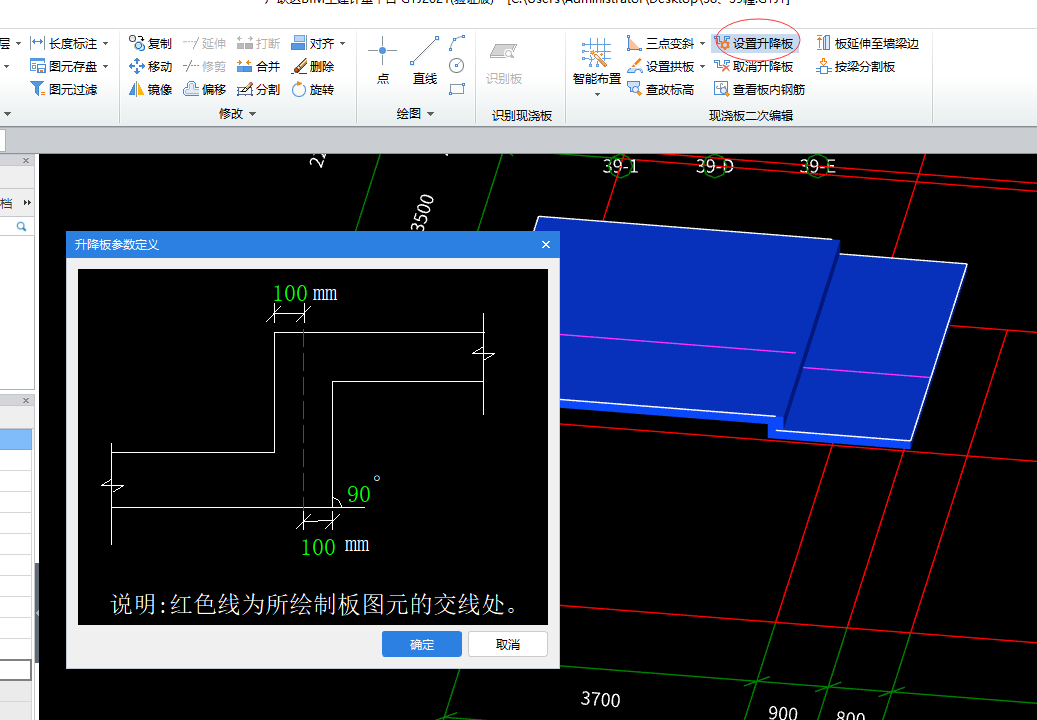Expand the 修改 group dropdown
The width and height of the screenshot is (1037, 720).
253,114
